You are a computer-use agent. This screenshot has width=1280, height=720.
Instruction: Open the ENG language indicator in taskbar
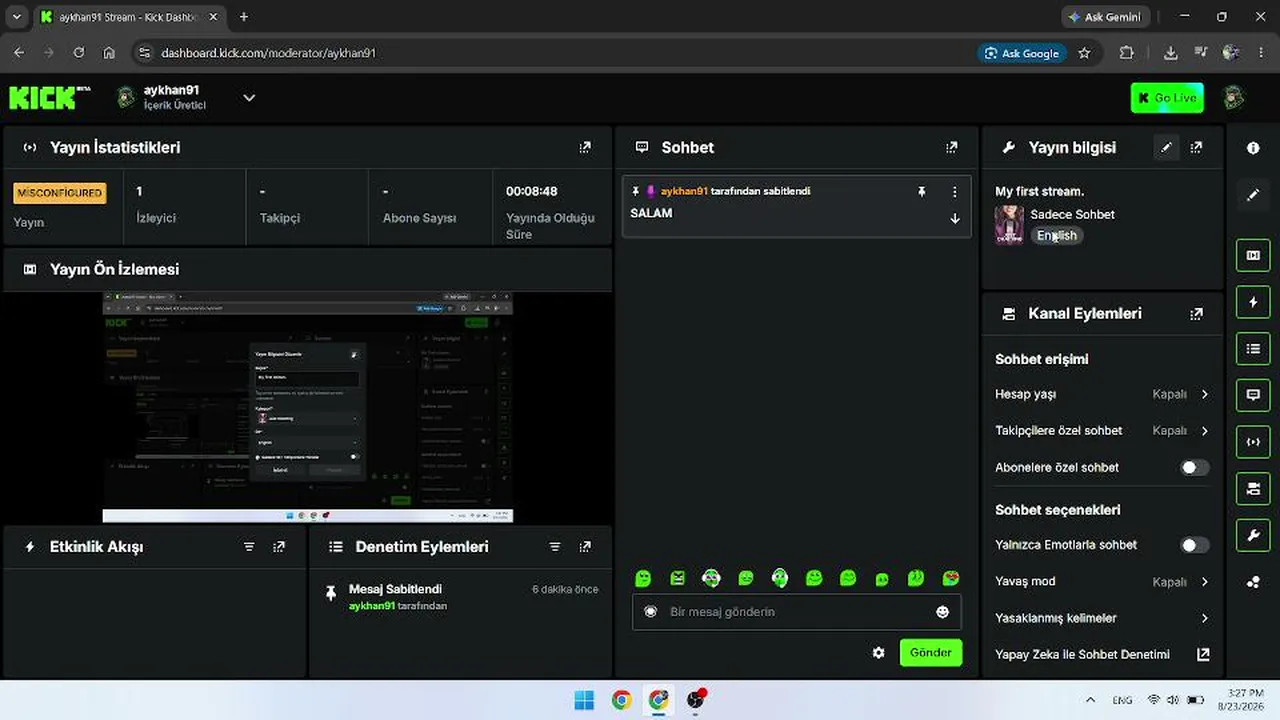point(1122,700)
